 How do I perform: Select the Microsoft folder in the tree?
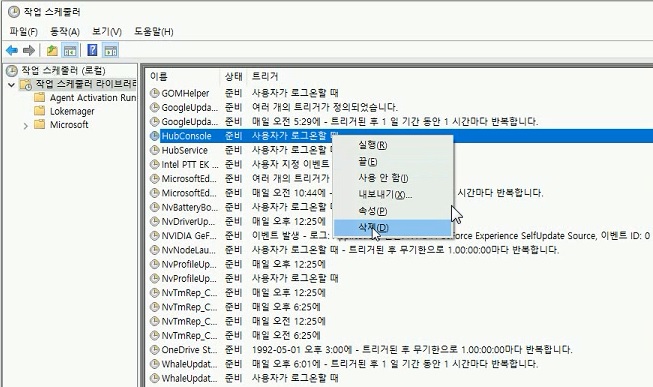69,125
